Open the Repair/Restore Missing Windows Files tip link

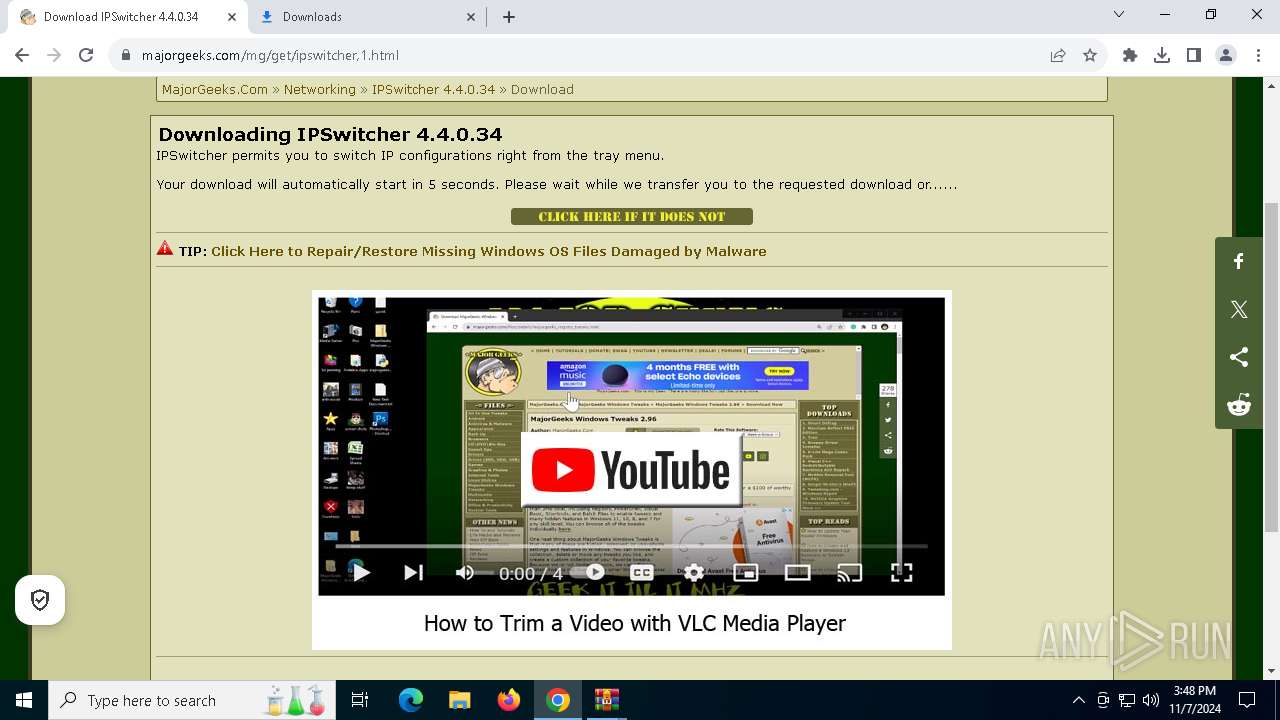488,251
